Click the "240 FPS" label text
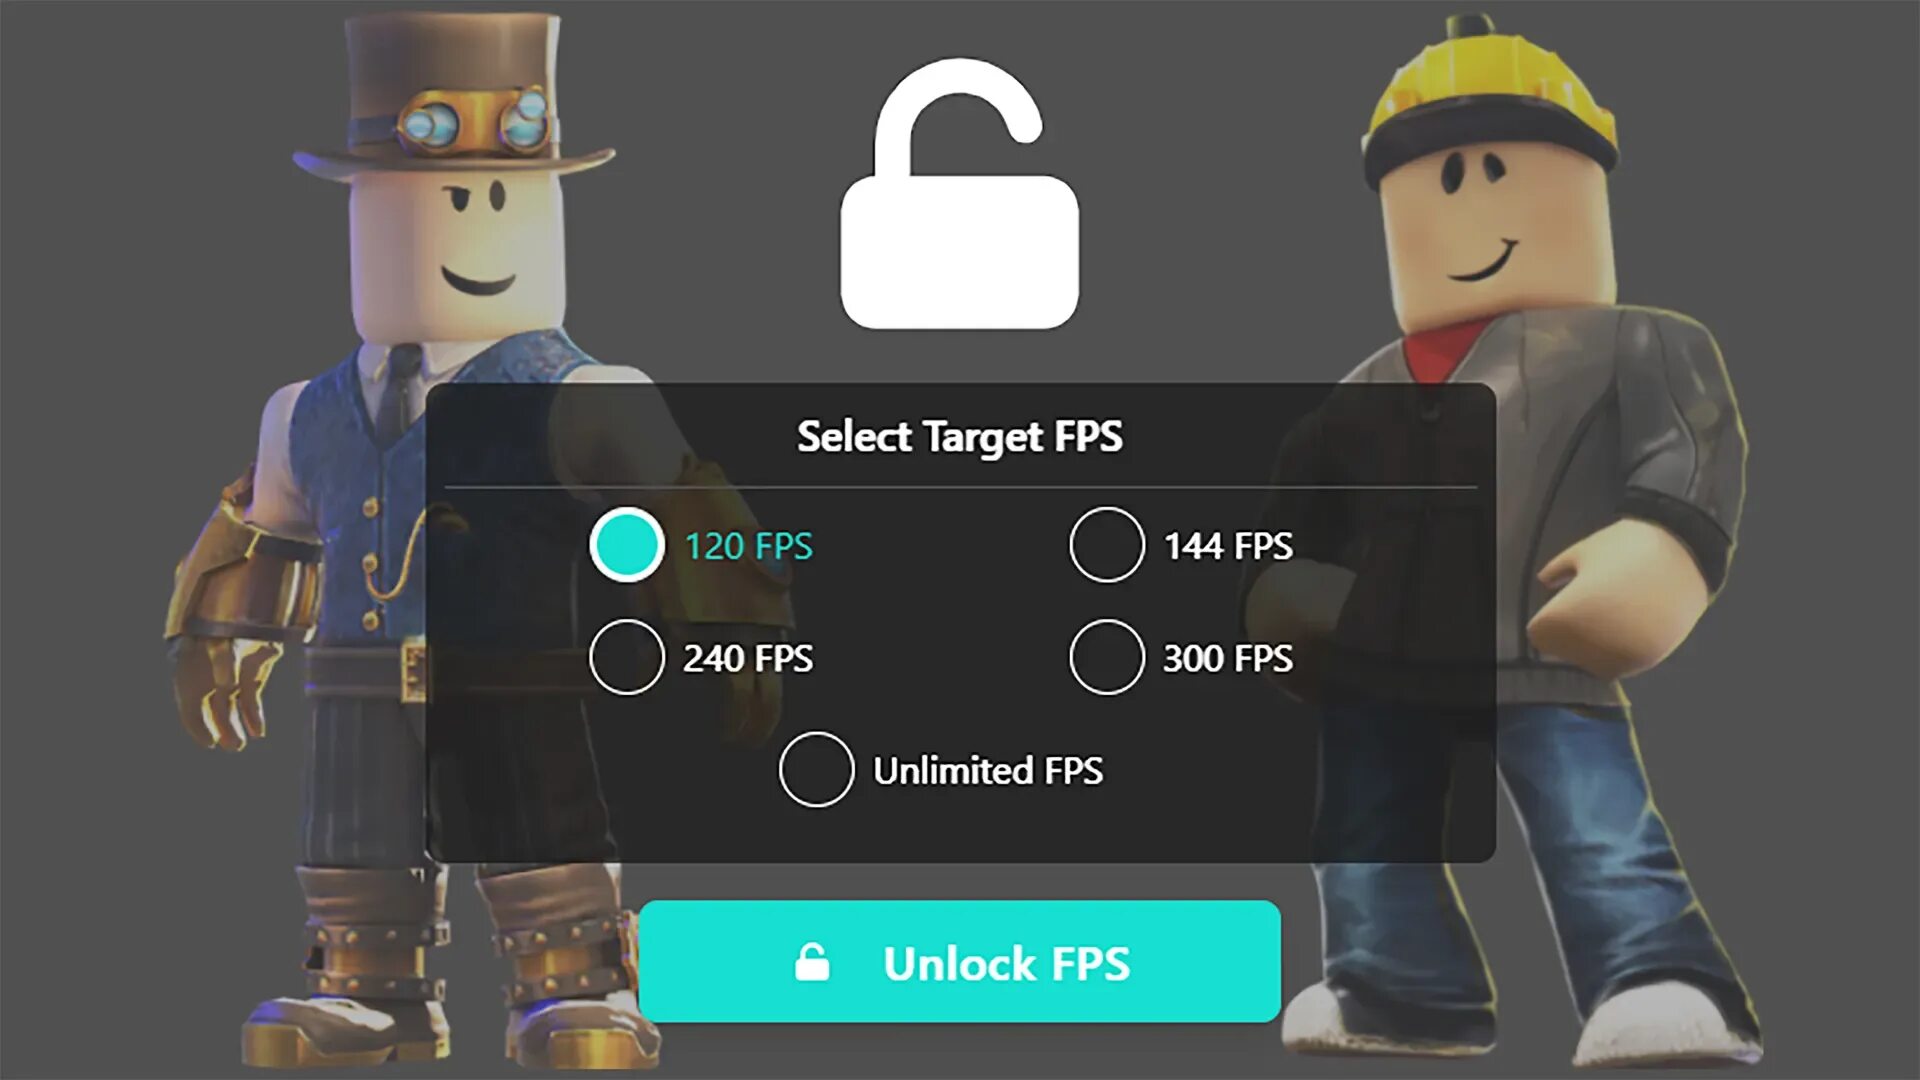Image resolution: width=1920 pixels, height=1080 pixels. 749,658
